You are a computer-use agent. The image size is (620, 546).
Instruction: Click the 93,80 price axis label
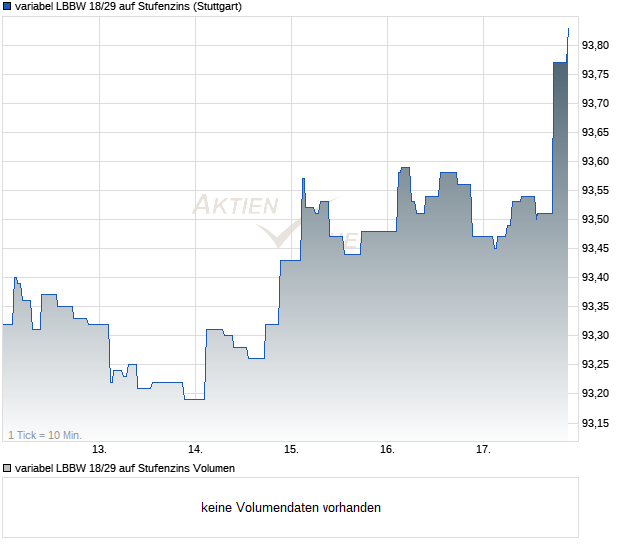point(595,45)
